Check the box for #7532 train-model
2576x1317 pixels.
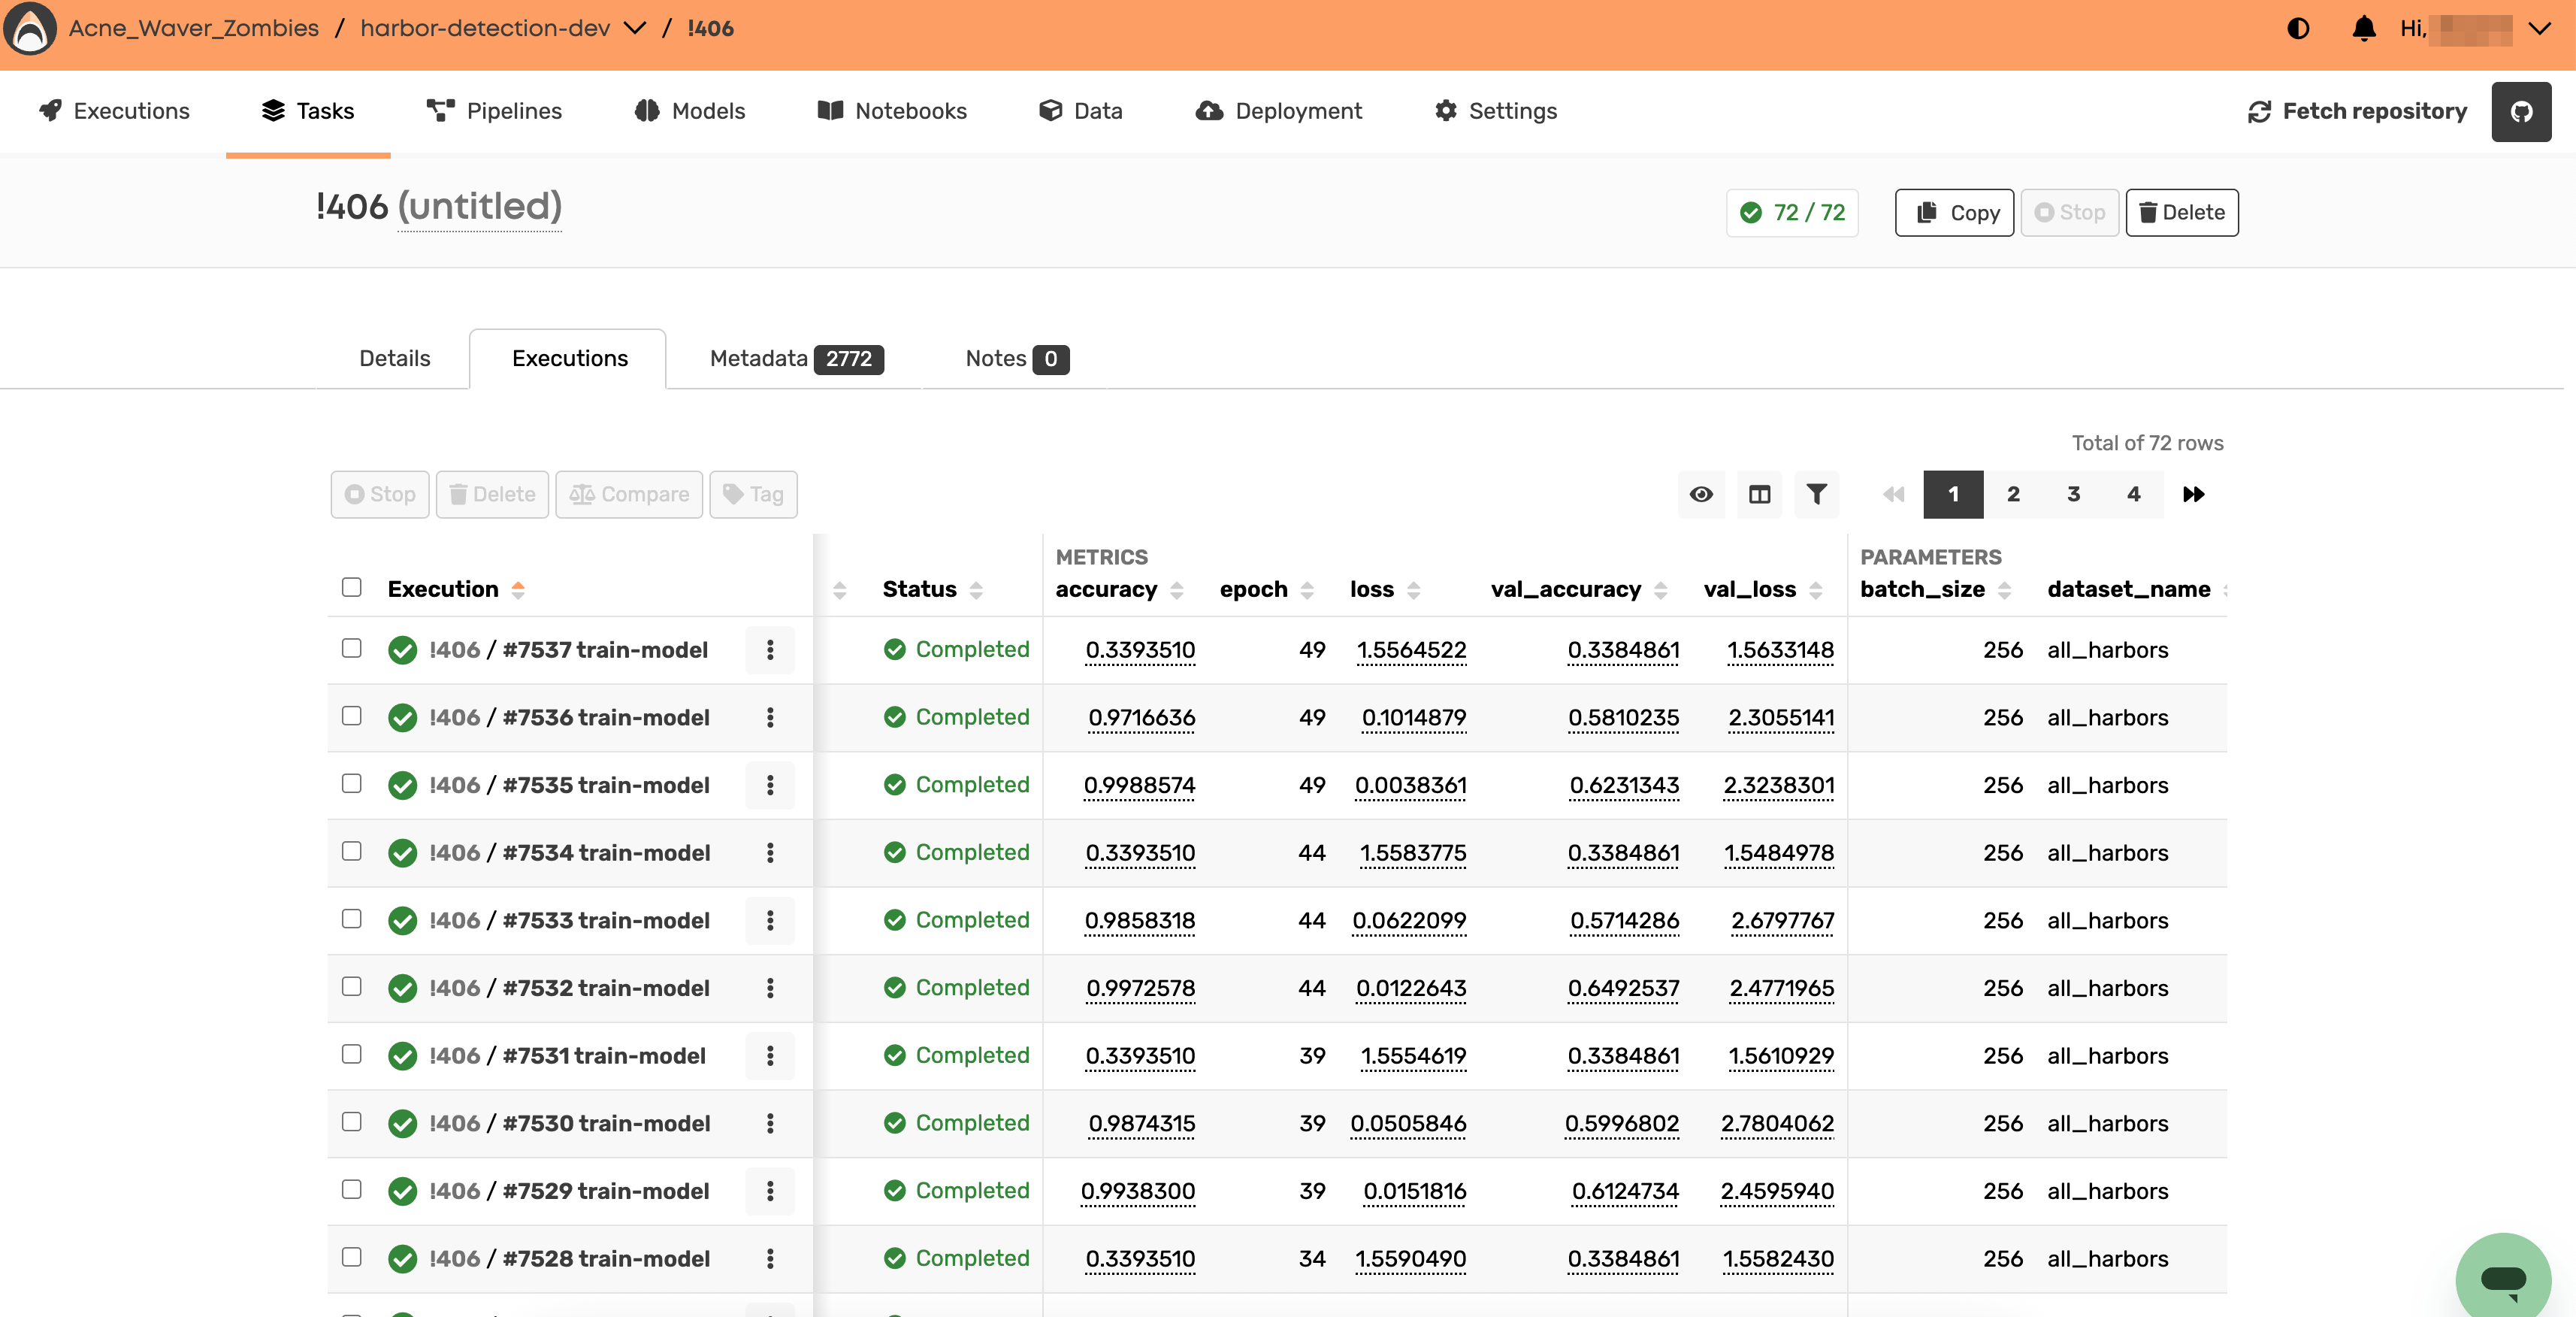click(351, 986)
